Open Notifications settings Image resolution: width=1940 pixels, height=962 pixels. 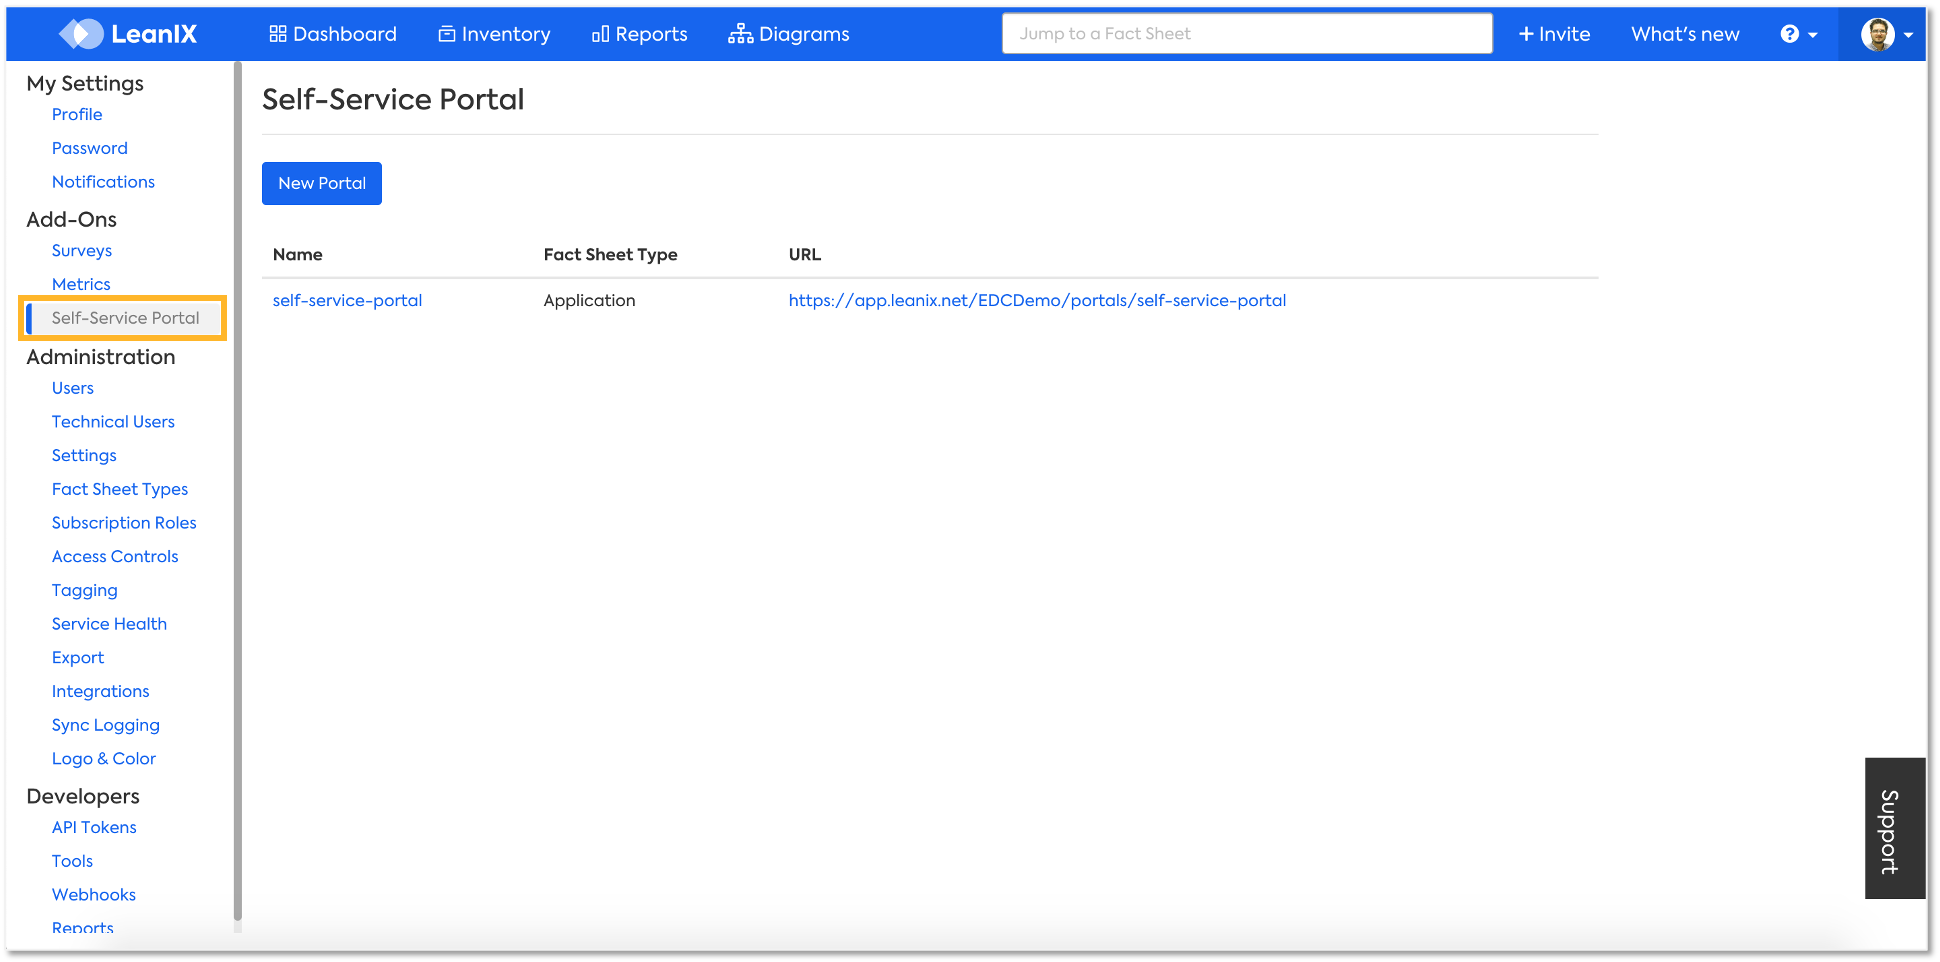tap(103, 182)
